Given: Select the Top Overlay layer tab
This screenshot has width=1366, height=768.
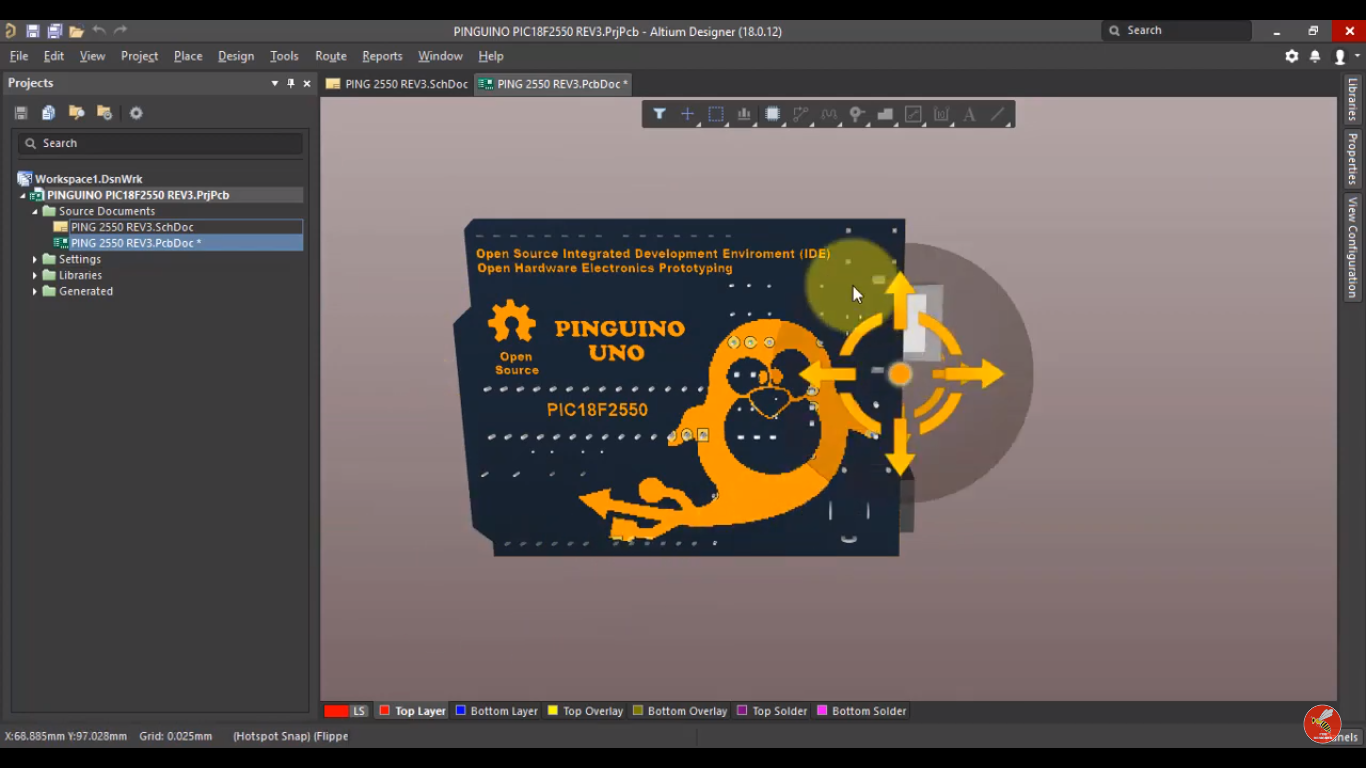Looking at the screenshot, I should click(585, 711).
